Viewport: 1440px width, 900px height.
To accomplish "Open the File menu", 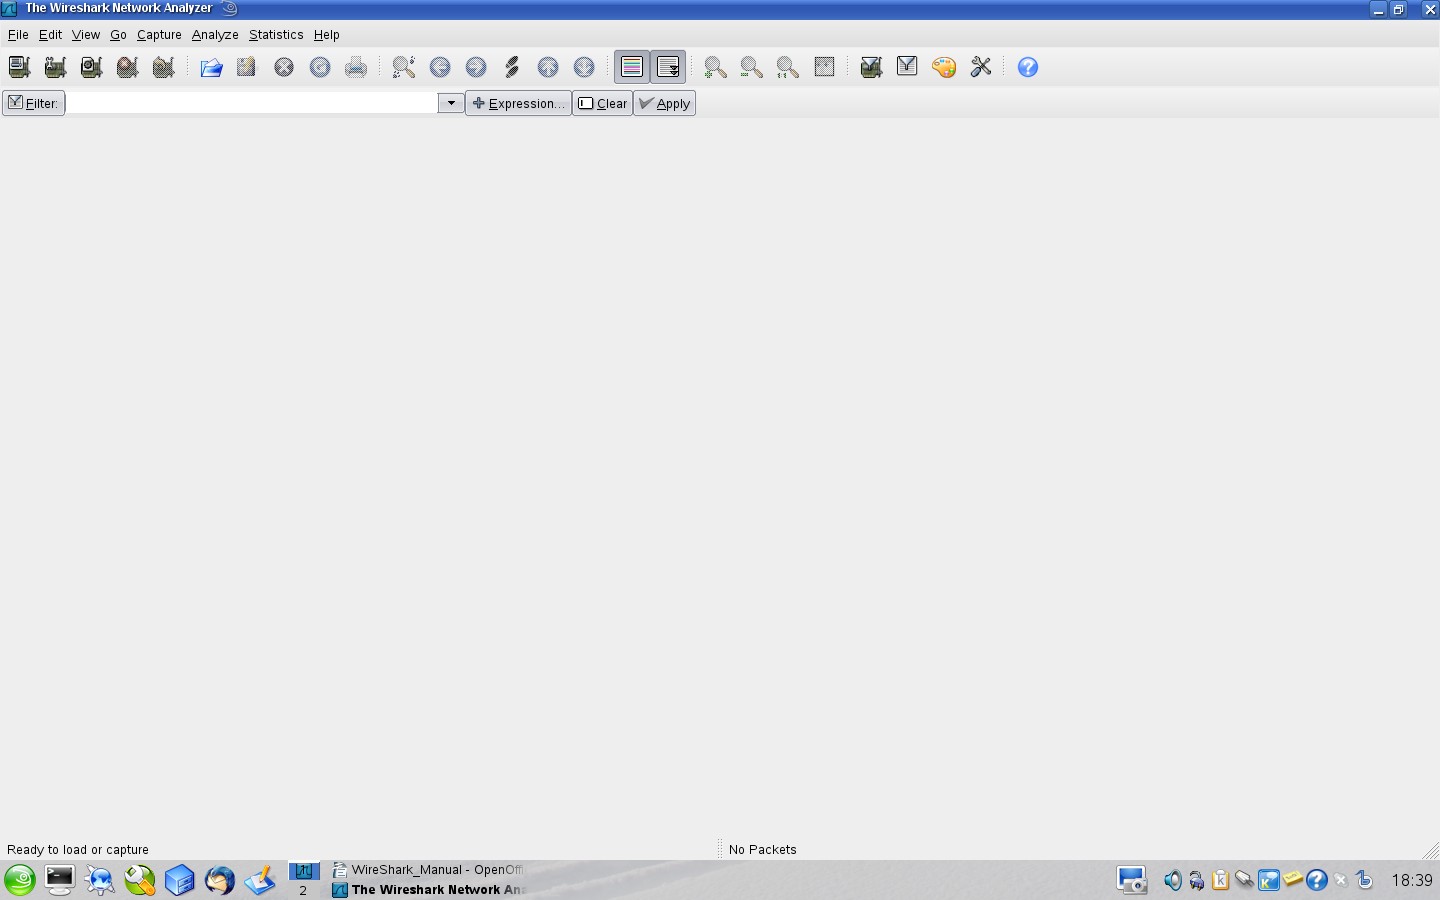I will click(x=18, y=34).
